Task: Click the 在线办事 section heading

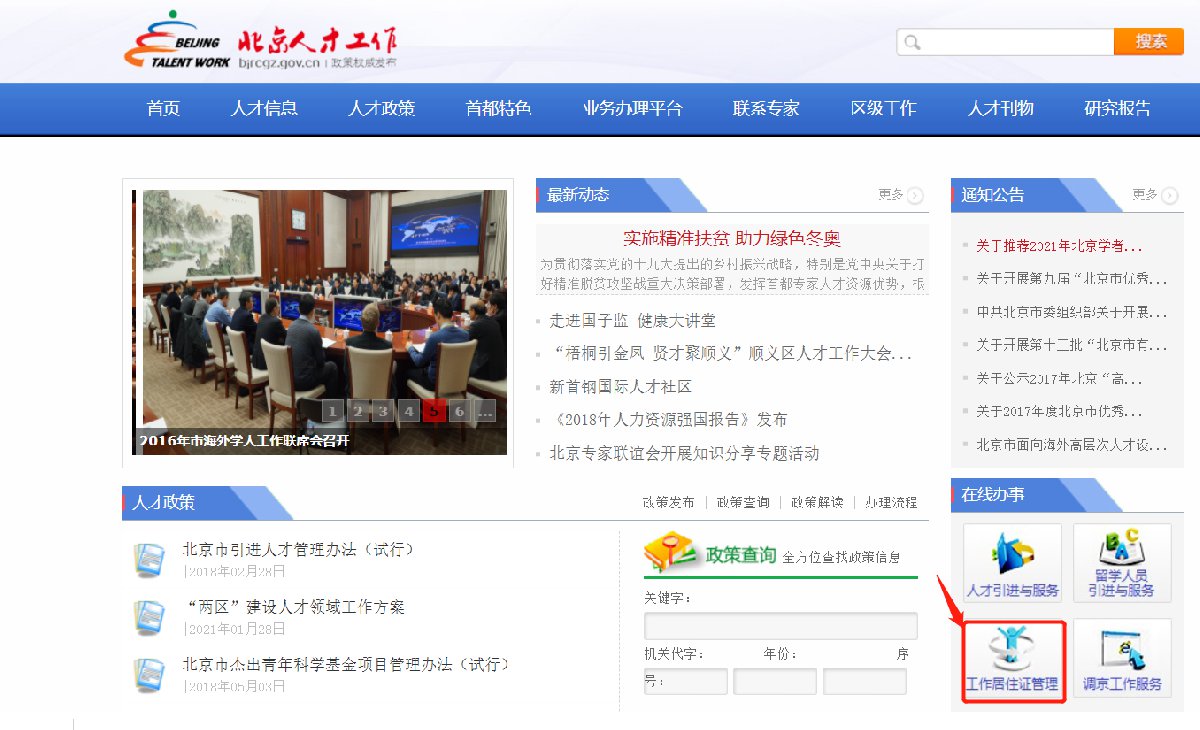Action: pos(993,495)
